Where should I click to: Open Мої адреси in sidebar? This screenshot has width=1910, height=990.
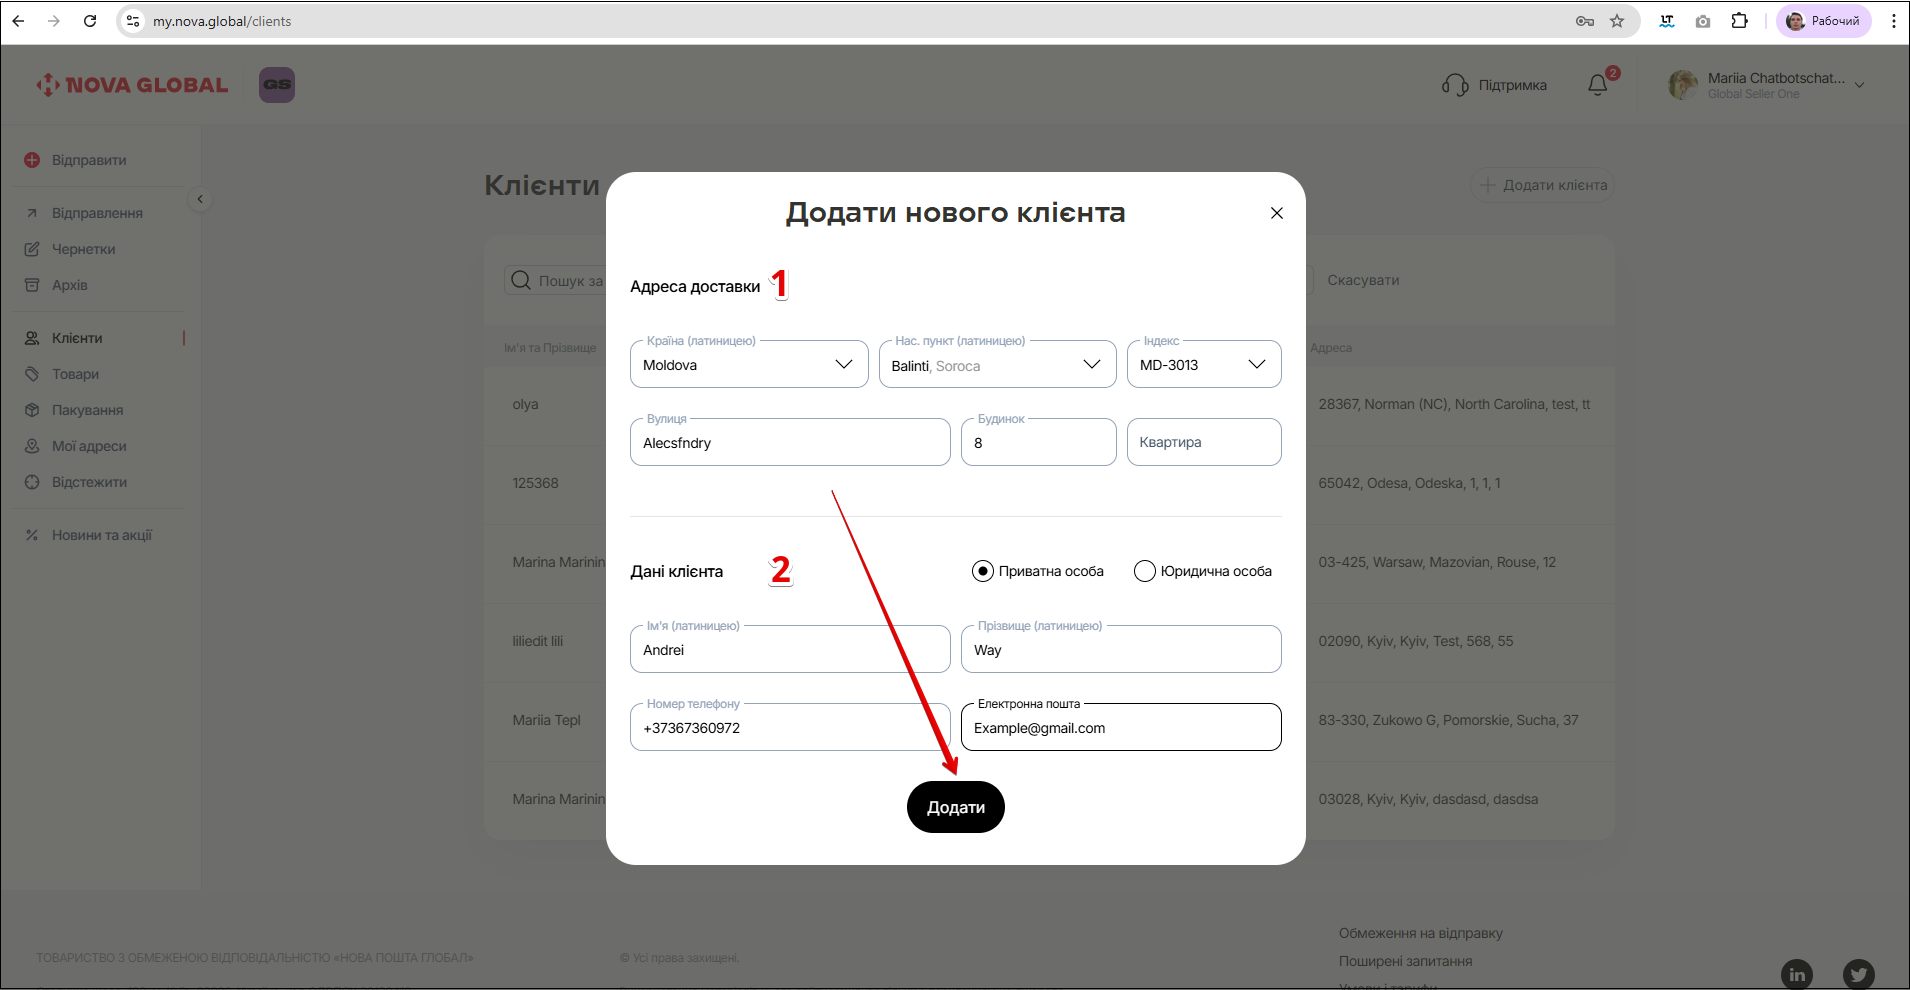(x=89, y=446)
